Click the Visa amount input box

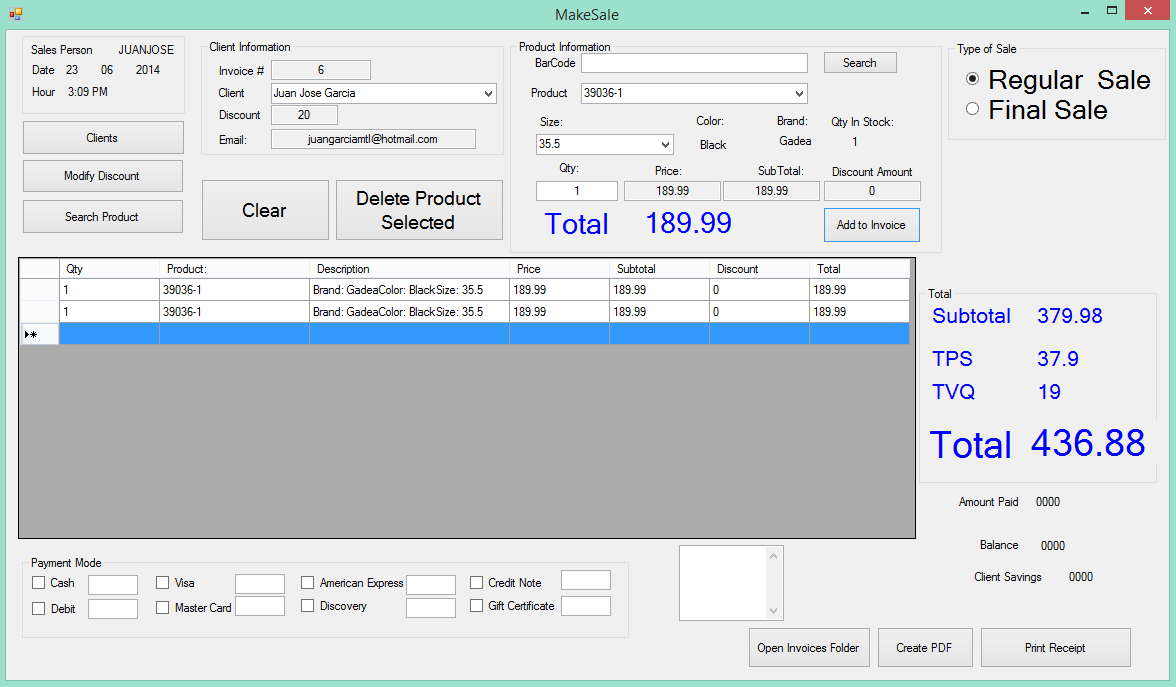(x=260, y=584)
